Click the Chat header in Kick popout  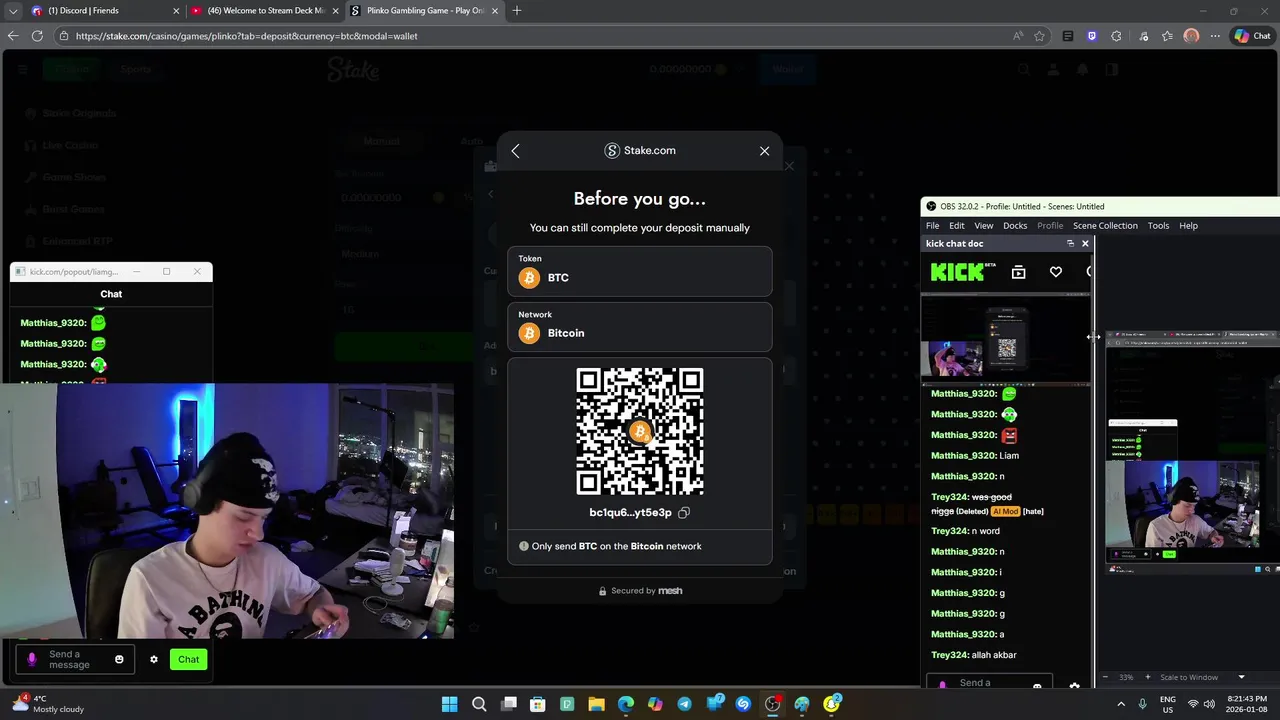(x=111, y=294)
